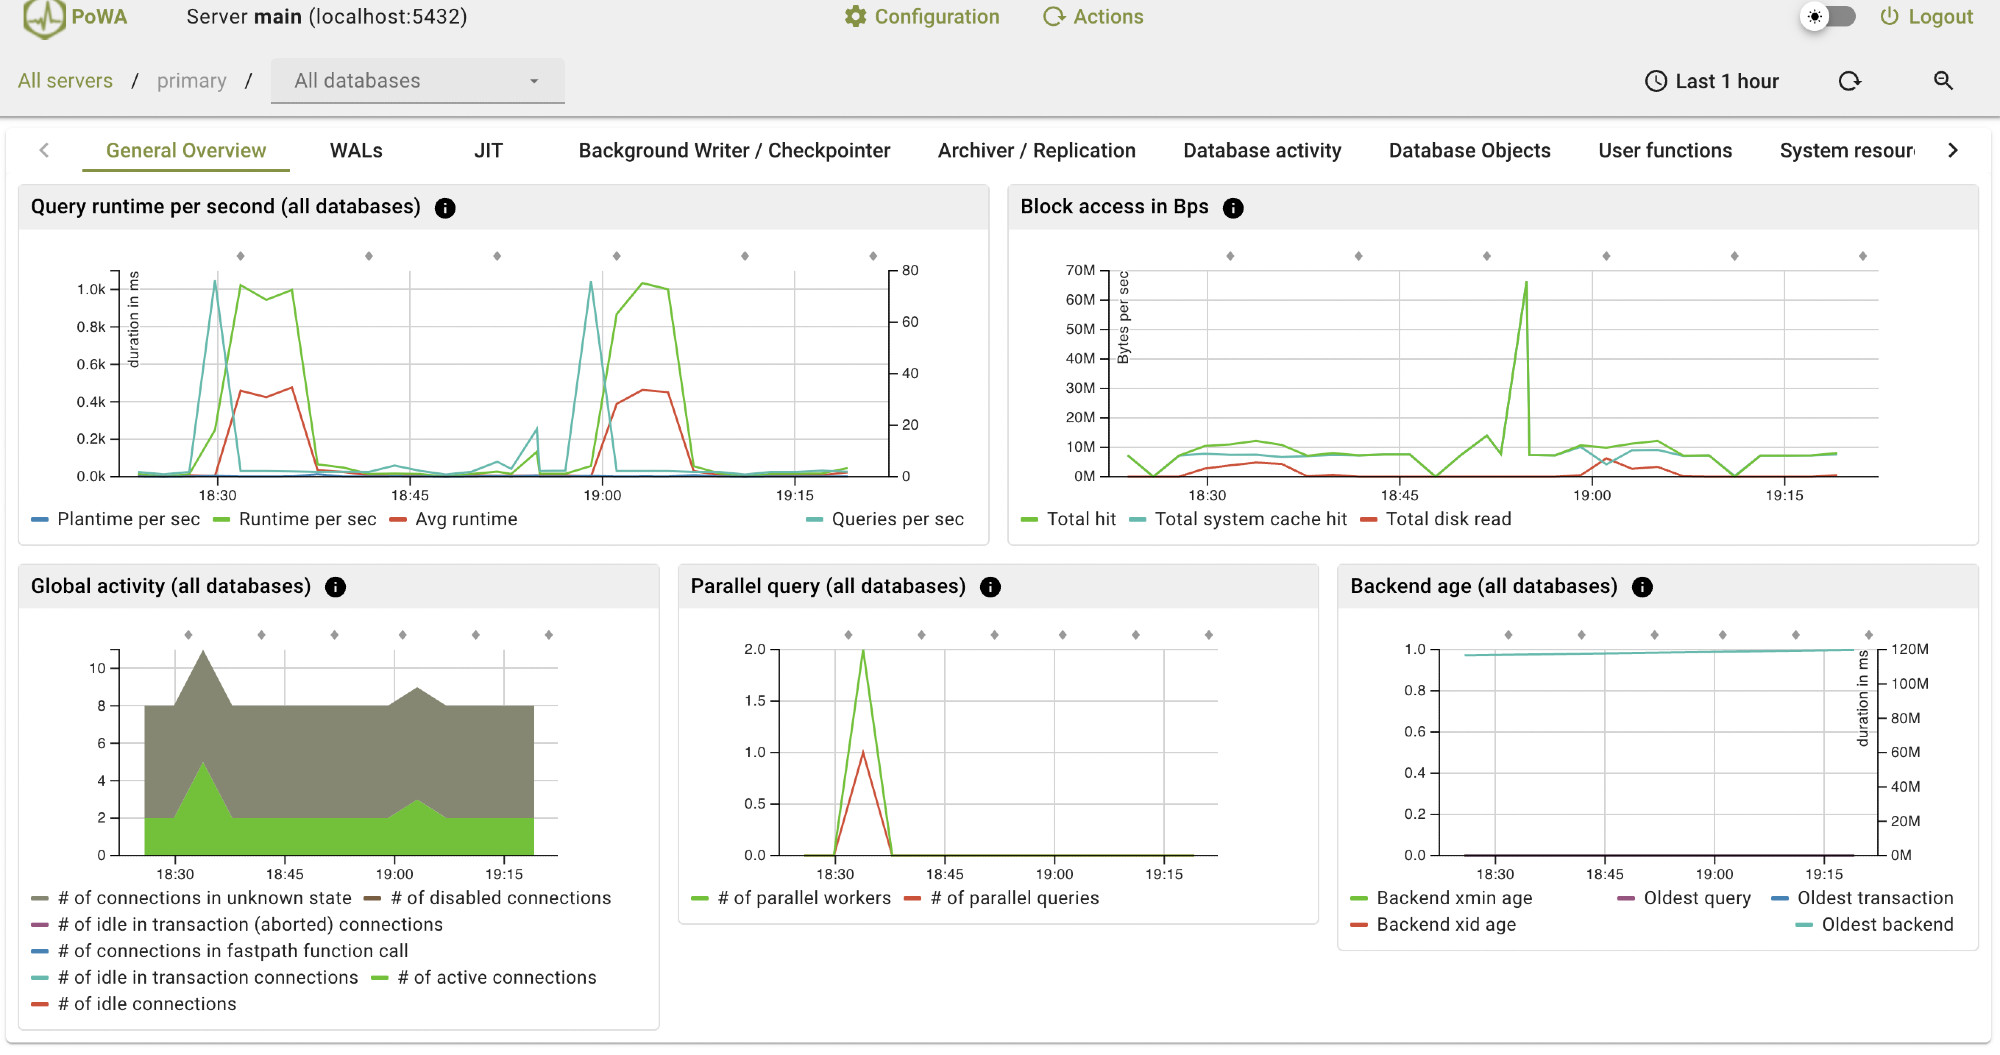Image resolution: width=2000 pixels, height=1055 pixels.
Task: Toggle # of active connections legend
Action: [484, 978]
